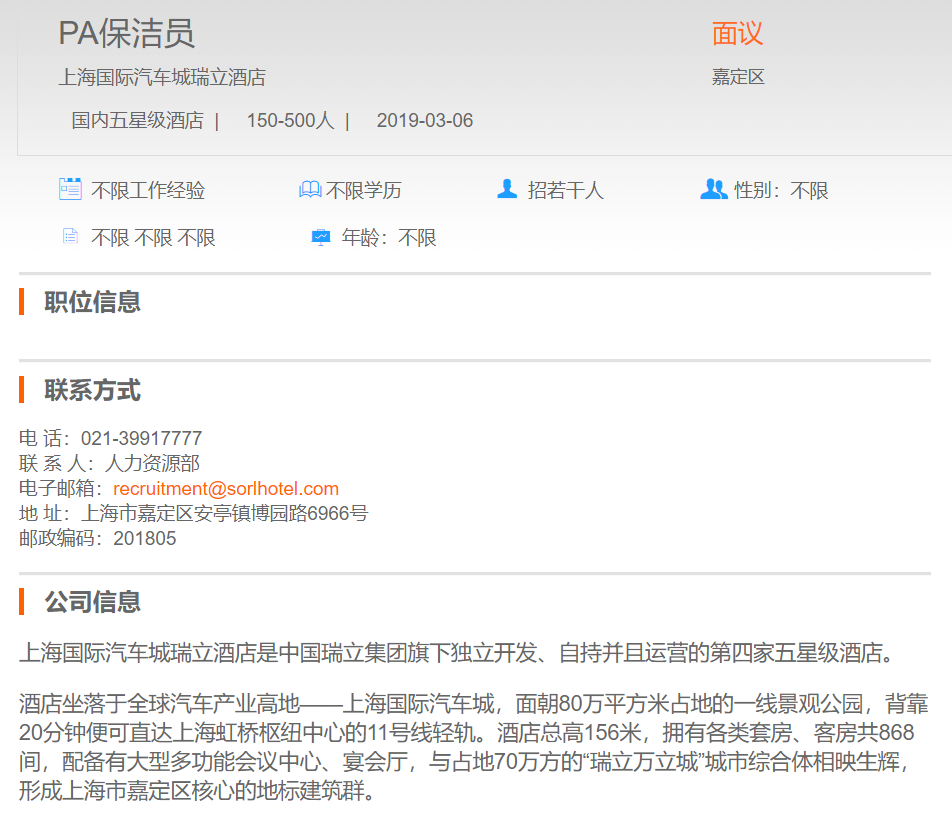Click the work experience calendar icon
Image resolution: width=952 pixels, height=820 pixels.
[70, 189]
